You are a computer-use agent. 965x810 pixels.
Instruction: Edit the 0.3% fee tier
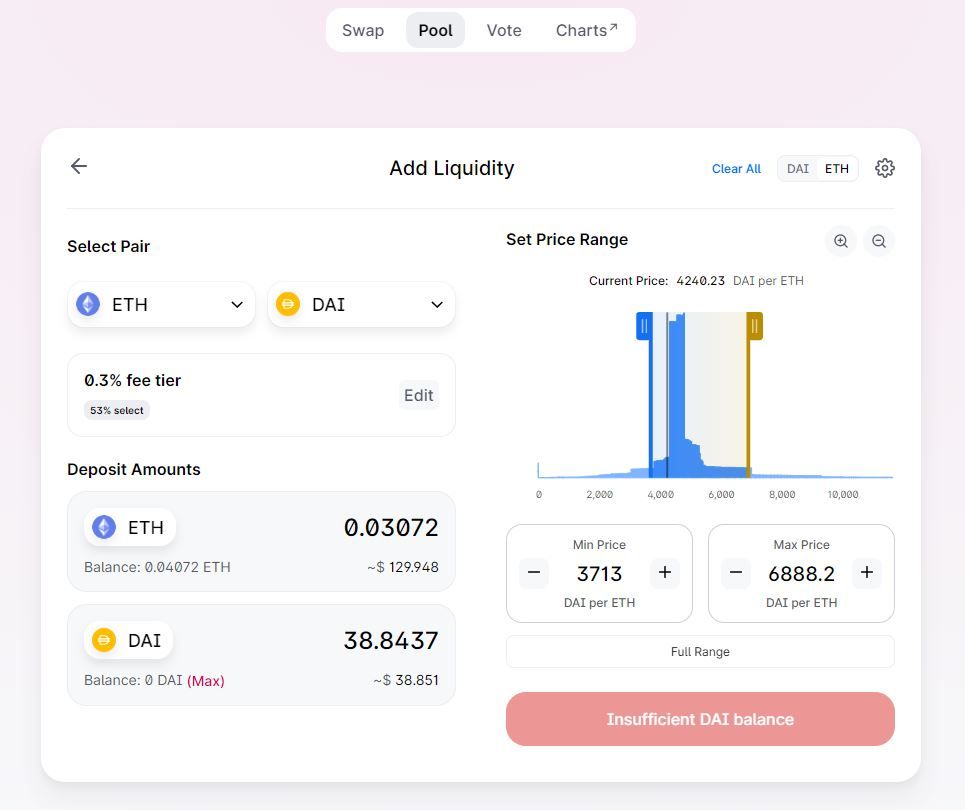(x=418, y=395)
